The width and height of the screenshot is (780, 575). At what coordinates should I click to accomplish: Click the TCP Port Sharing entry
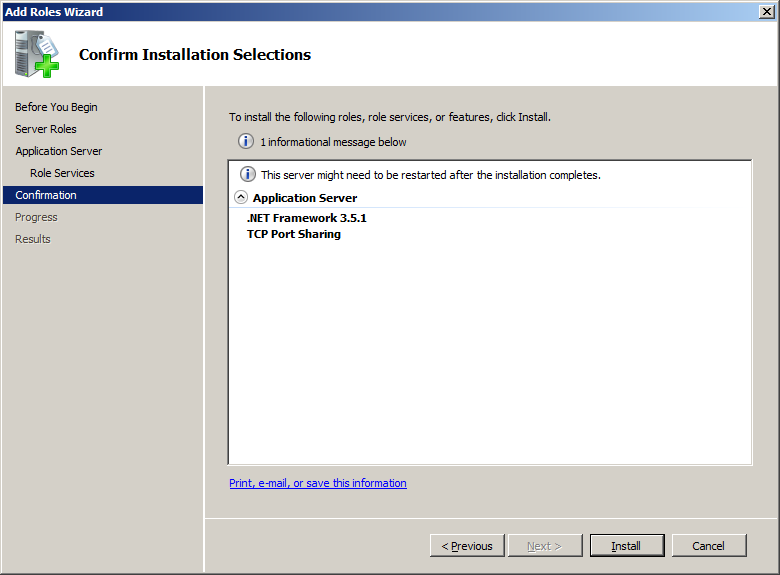[x=294, y=234]
